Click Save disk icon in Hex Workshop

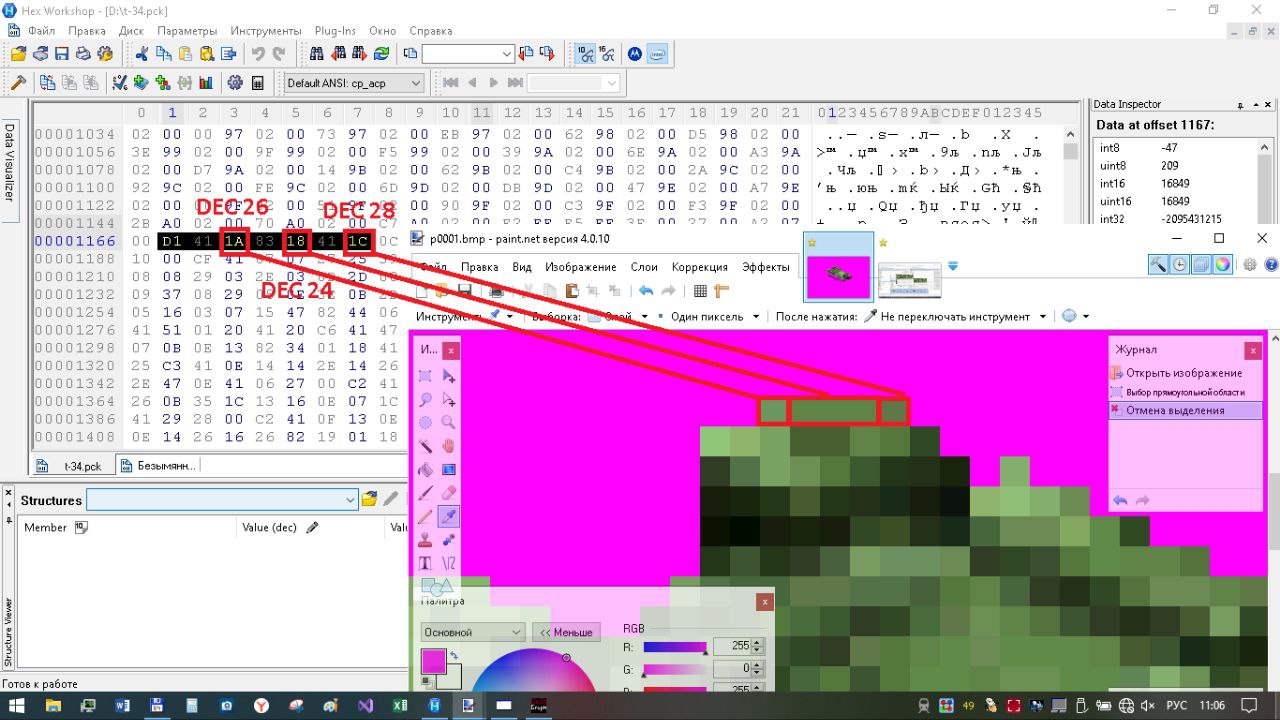pyautogui.click(x=61, y=54)
